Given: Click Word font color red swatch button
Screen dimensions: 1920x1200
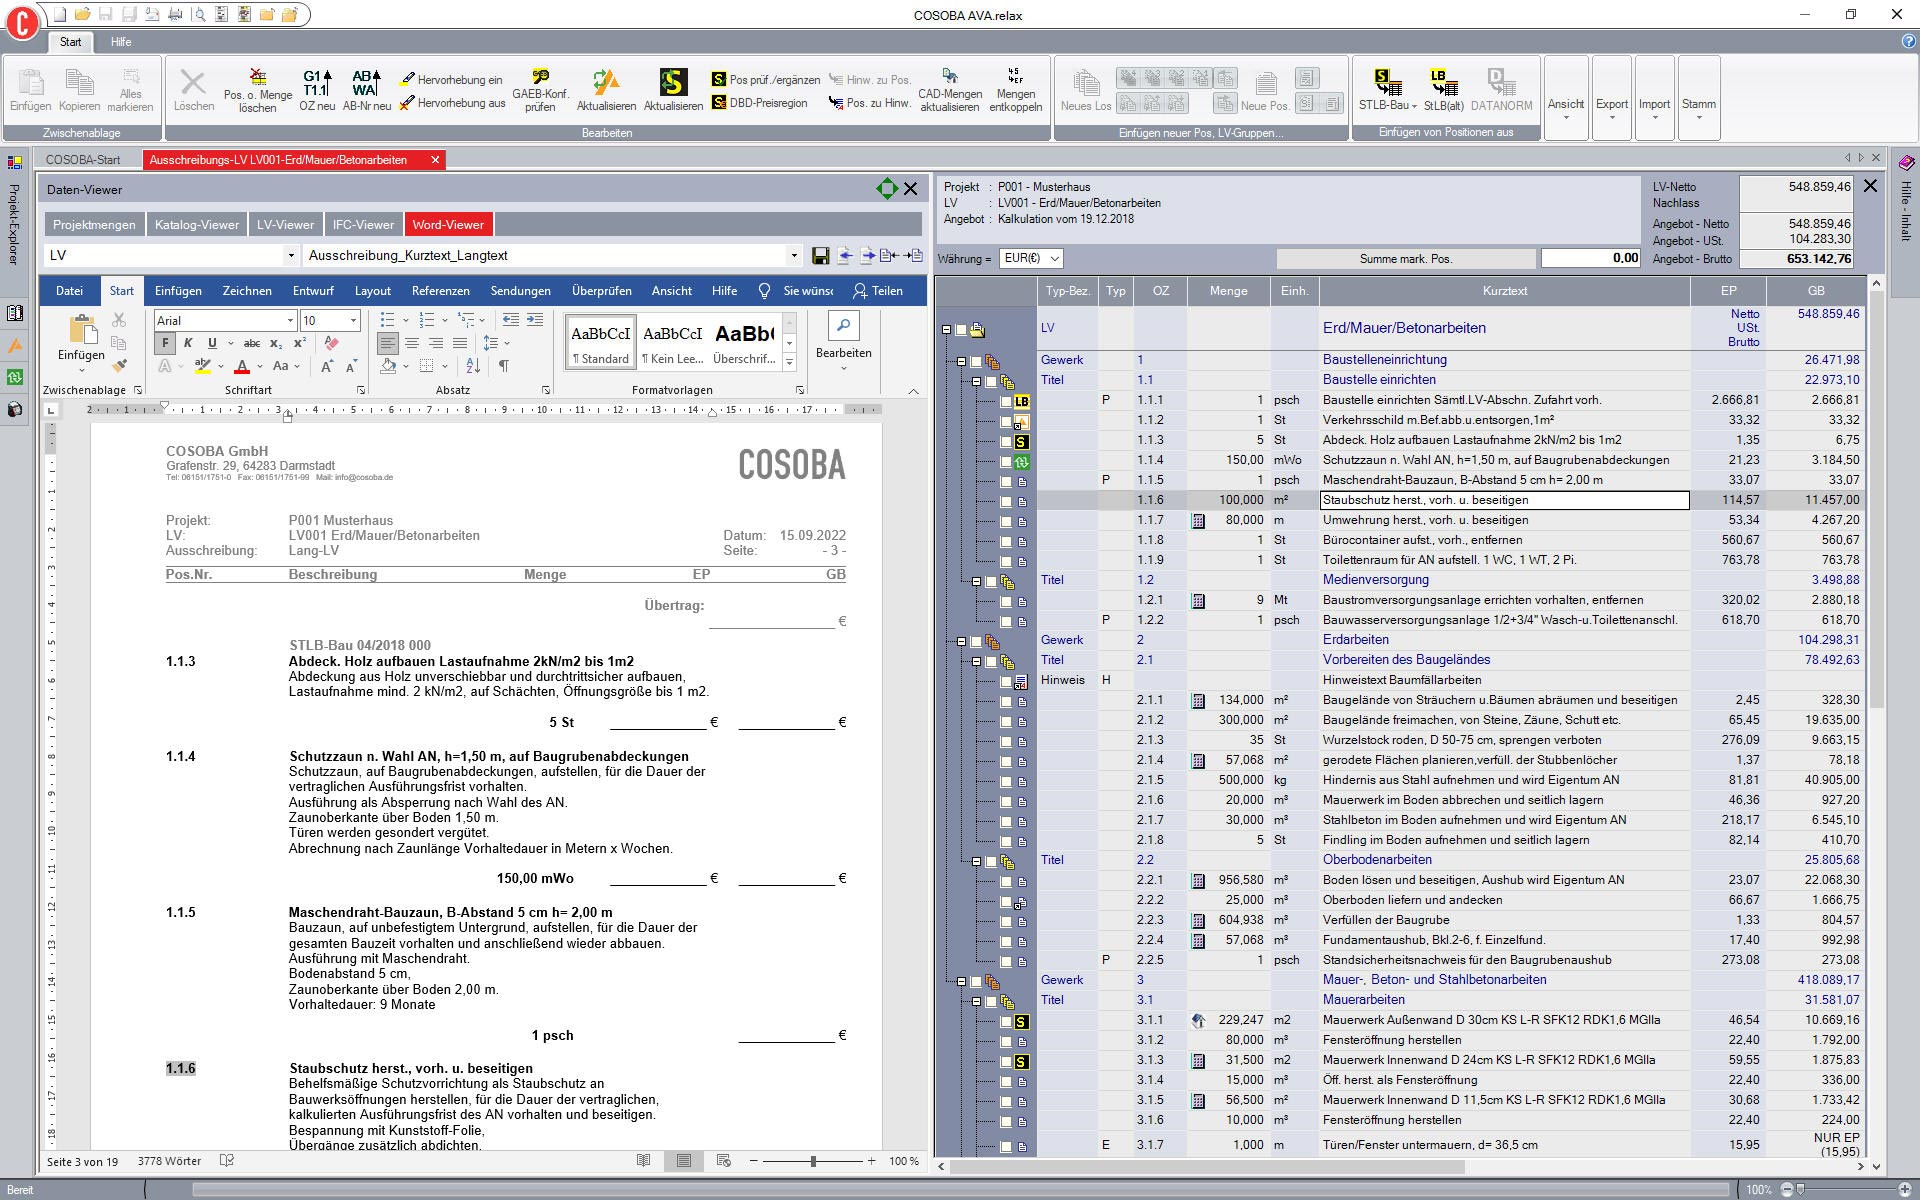Looking at the screenshot, I should 241,367.
